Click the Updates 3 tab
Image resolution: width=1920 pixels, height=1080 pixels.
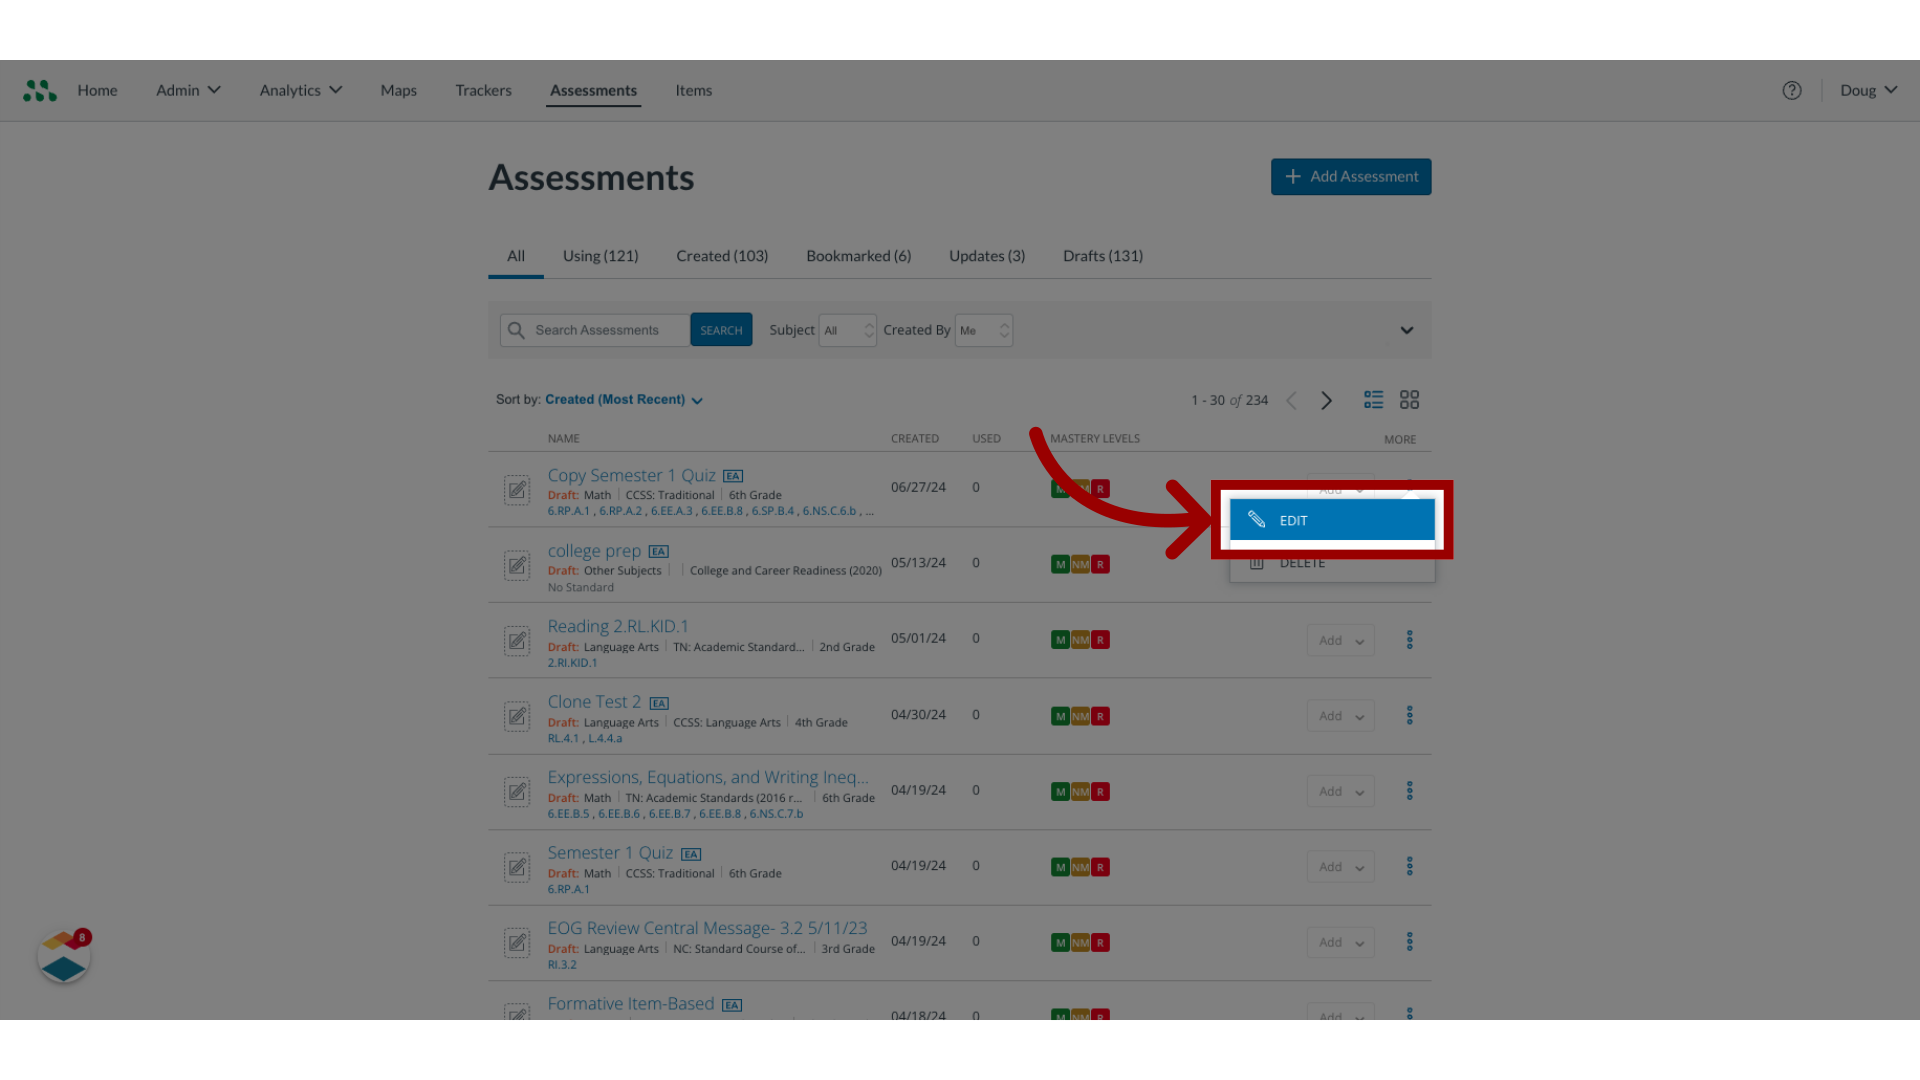(x=986, y=255)
